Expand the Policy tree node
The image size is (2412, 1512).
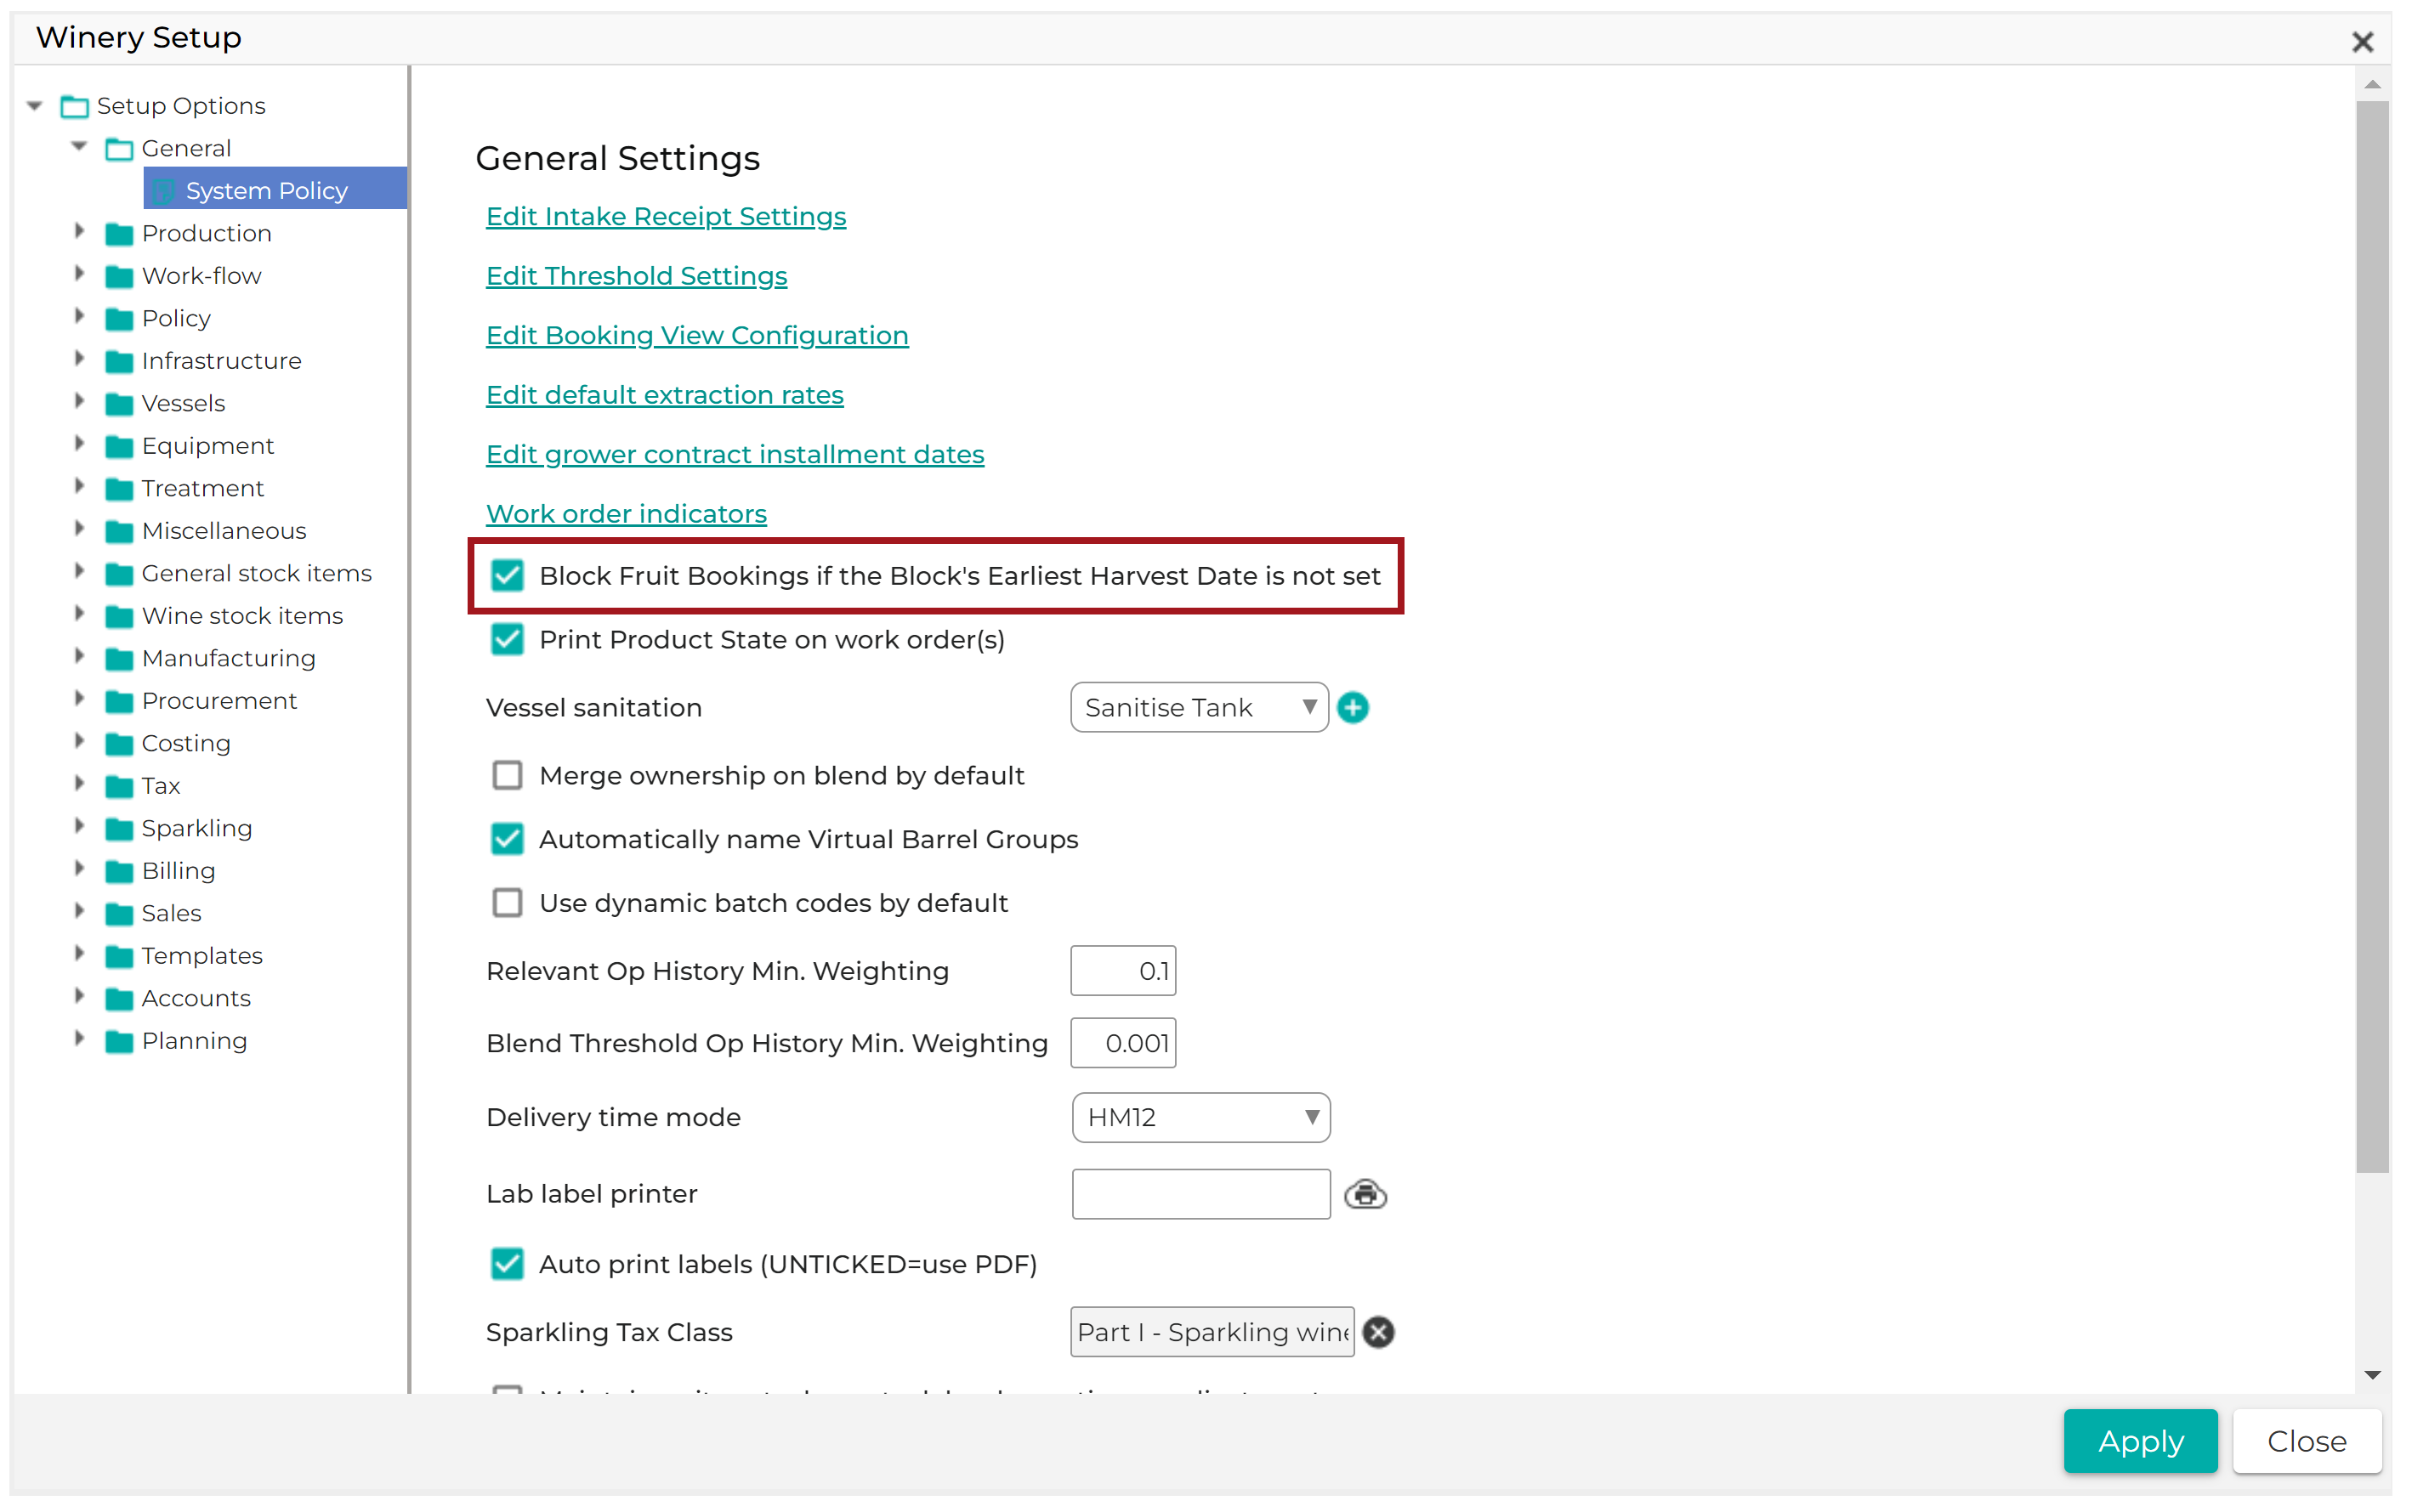[x=79, y=317]
